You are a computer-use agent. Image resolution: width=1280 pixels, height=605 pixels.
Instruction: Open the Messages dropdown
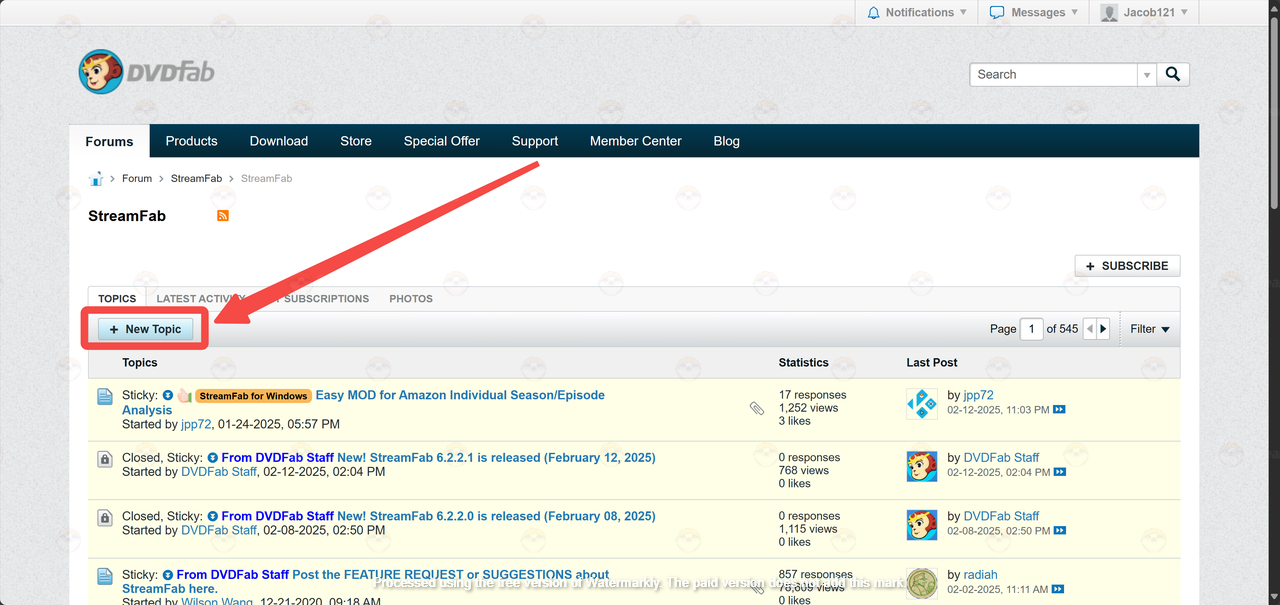tap(1033, 12)
